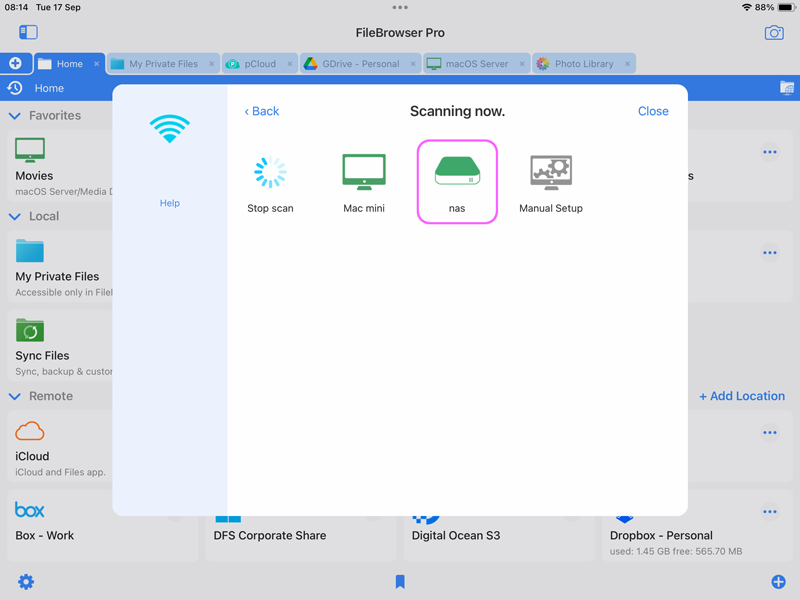Open more options in Favorites row
The width and height of the screenshot is (800, 600).
(x=769, y=152)
